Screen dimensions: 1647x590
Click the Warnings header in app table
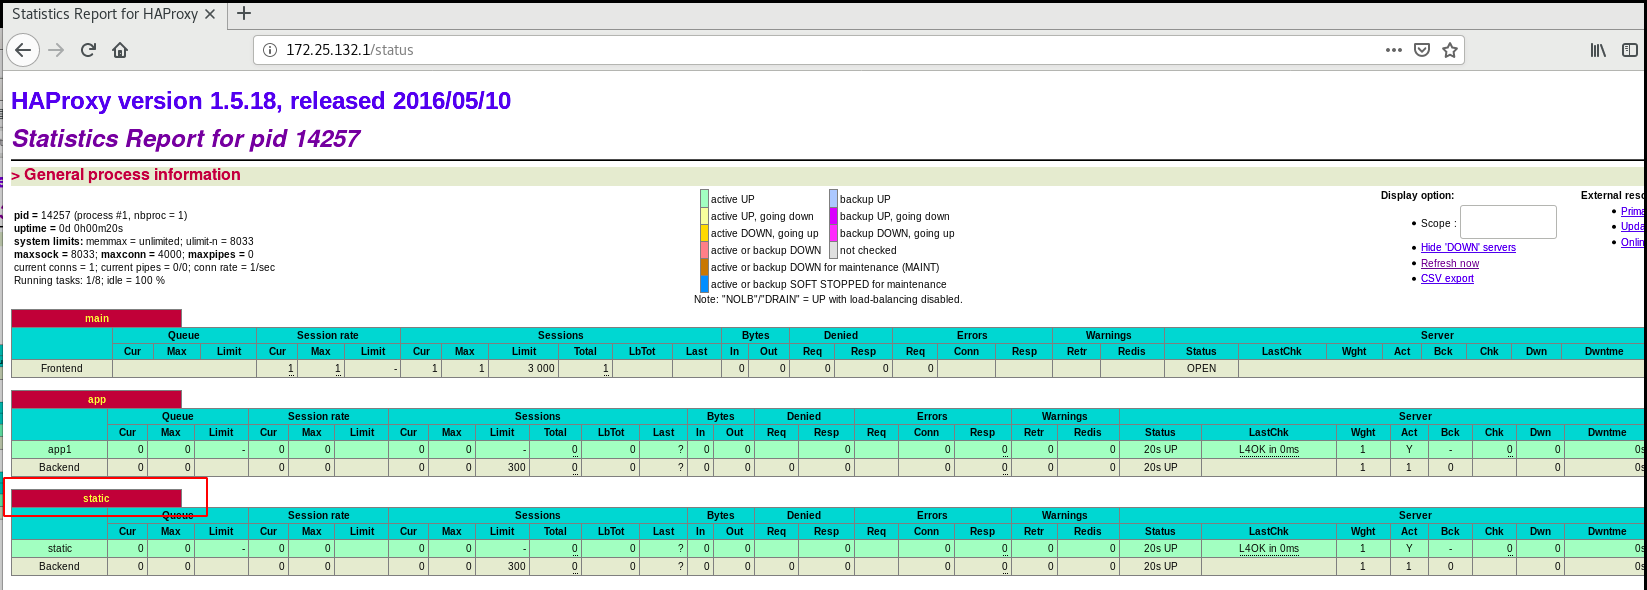(1064, 416)
